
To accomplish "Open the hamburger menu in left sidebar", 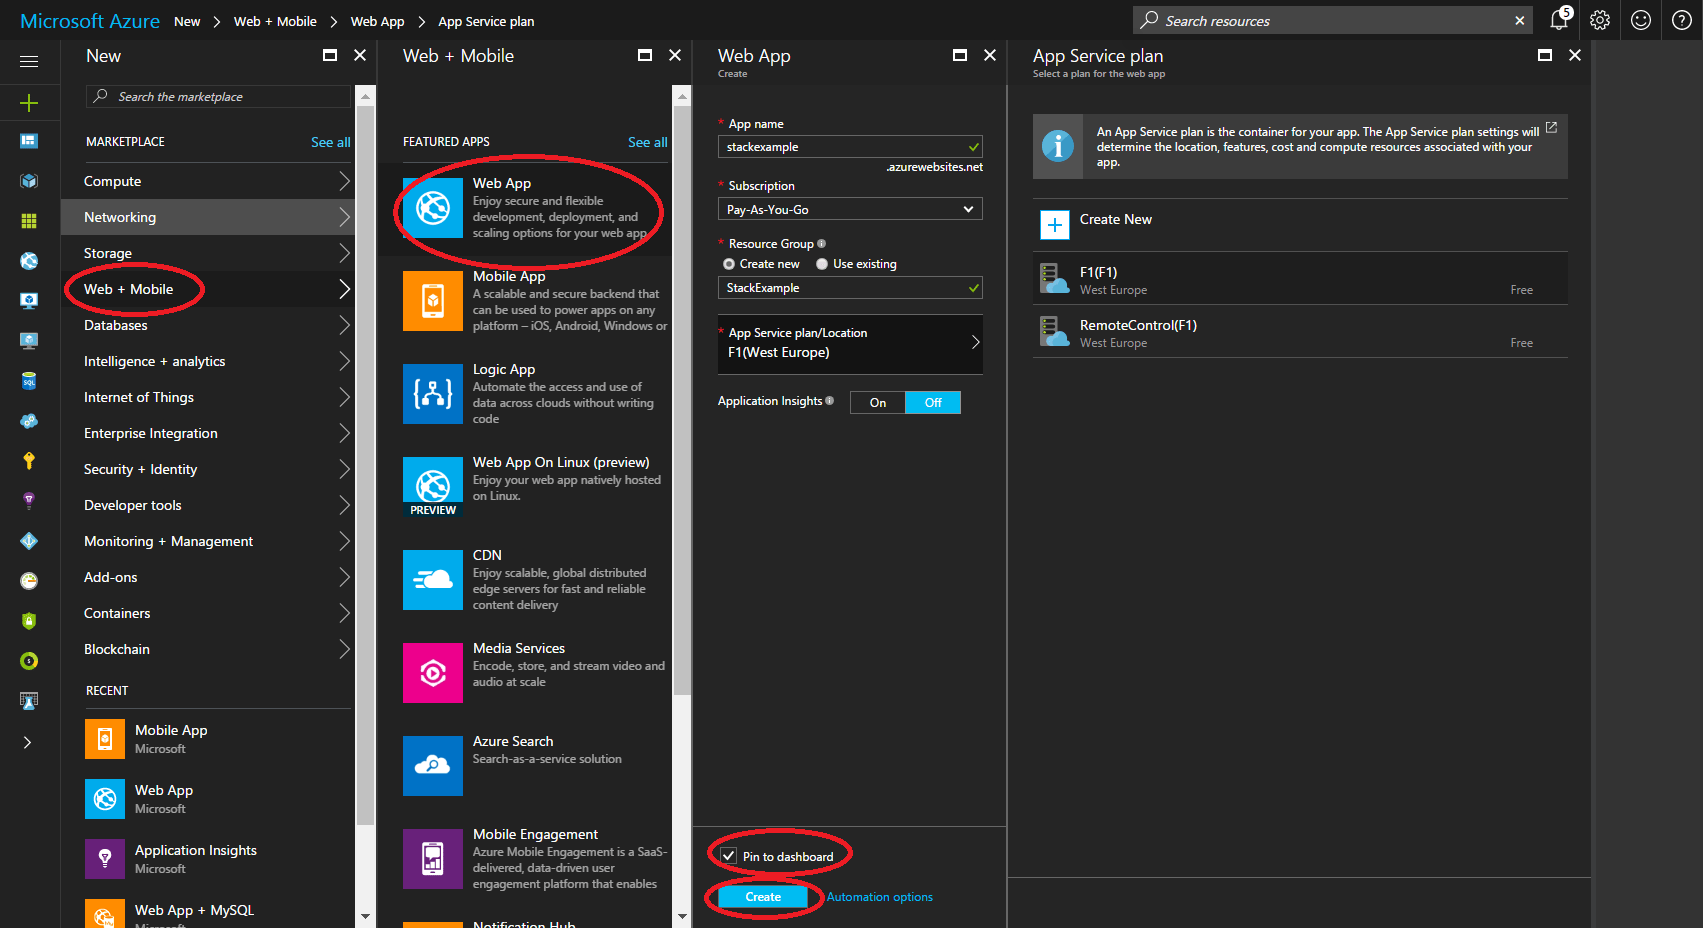I will pyautogui.click(x=29, y=62).
